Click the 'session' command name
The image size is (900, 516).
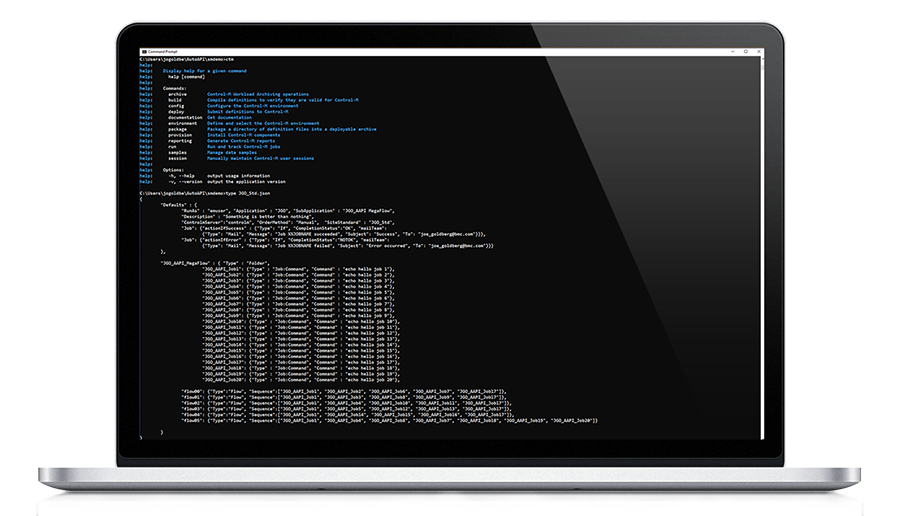pyautogui.click(x=177, y=158)
